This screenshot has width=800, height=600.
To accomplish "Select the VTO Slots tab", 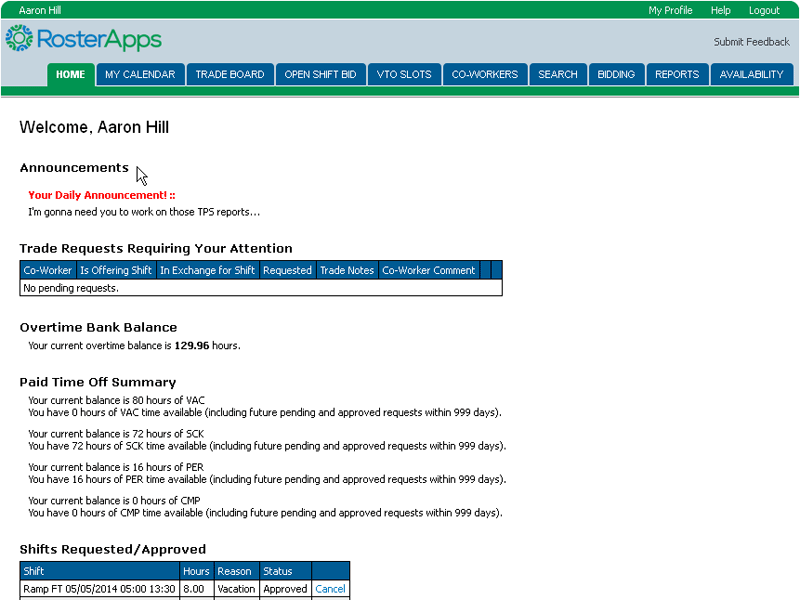I will click(x=404, y=75).
